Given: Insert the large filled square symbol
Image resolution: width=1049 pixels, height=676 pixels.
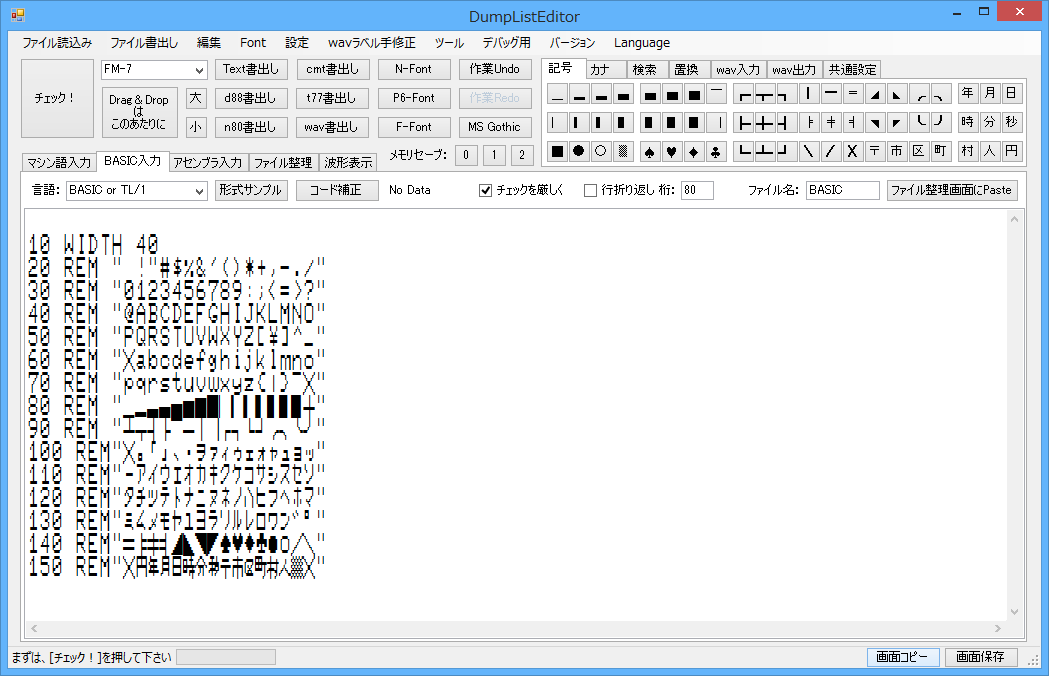Looking at the screenshot, I should click(557, 151).
